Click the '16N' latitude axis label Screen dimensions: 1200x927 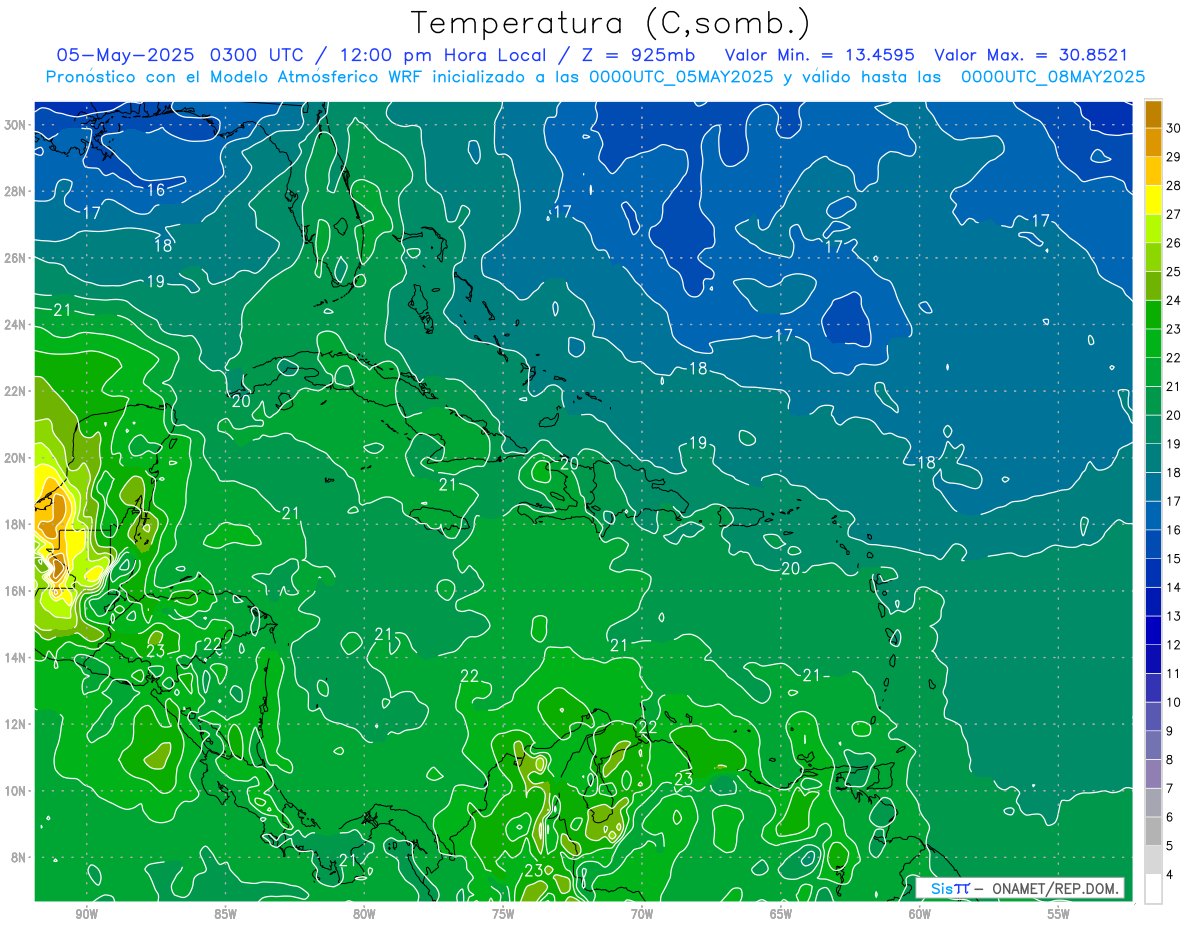pos(16,591)
